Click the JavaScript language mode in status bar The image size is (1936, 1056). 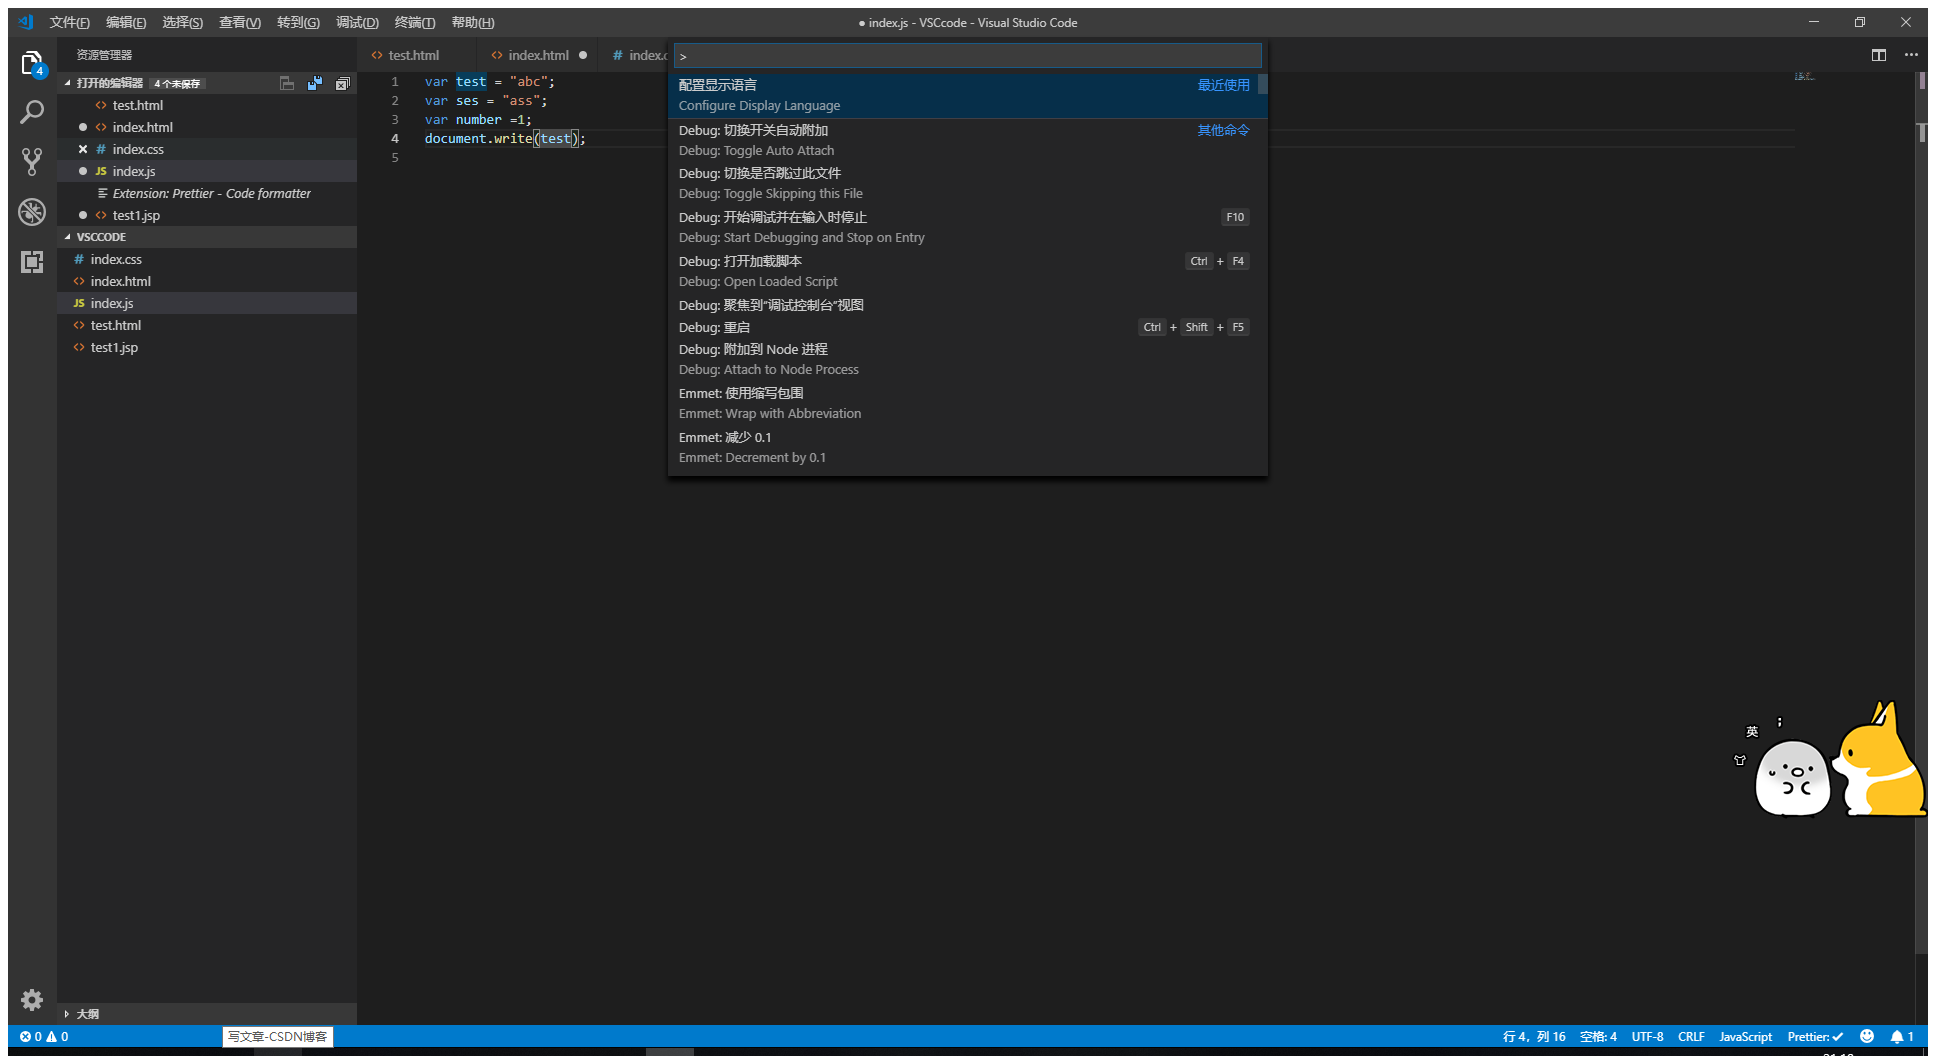click(1744, 1036)
